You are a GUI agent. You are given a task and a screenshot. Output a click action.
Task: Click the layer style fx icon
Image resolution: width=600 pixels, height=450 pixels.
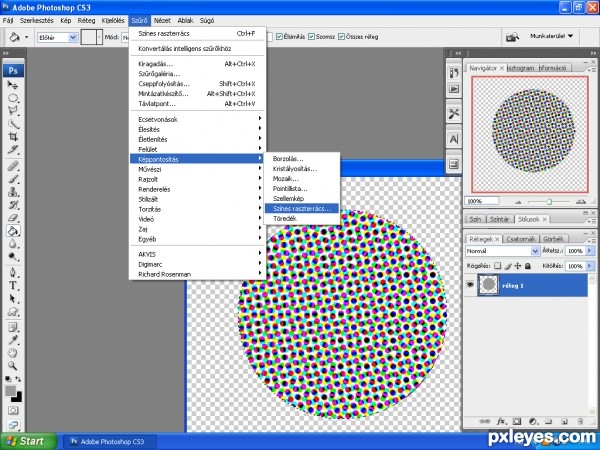coord(501,421)
